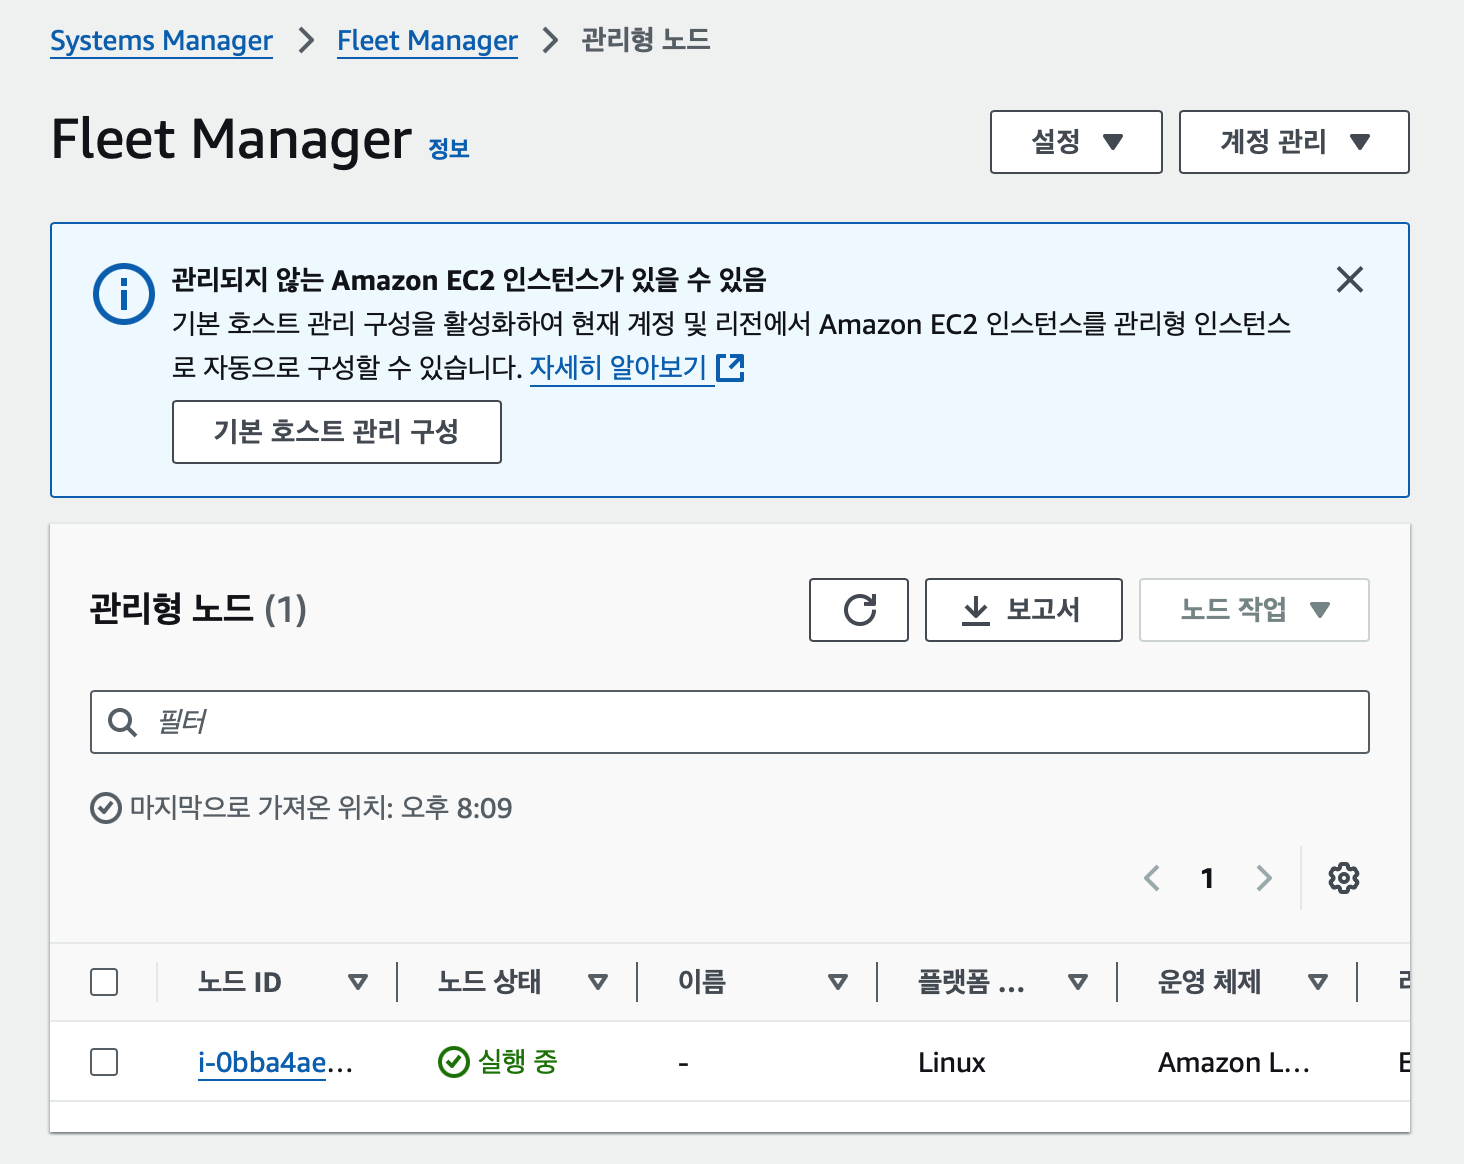This screenshot has height=1164, width=1464.
Task: Click the Amazon L... OS cell
Action: [x=1234, y=1062]
